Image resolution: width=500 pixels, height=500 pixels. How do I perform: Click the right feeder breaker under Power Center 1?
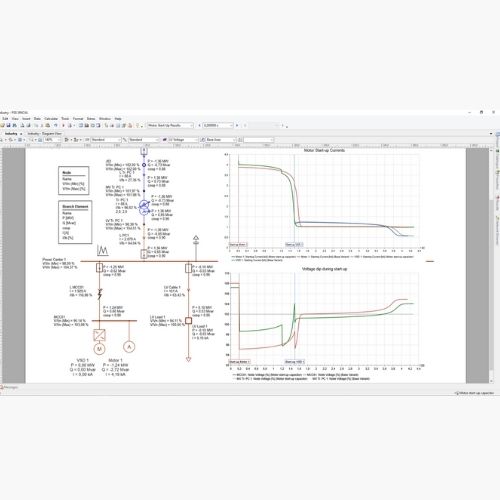(x=188, y=268)
